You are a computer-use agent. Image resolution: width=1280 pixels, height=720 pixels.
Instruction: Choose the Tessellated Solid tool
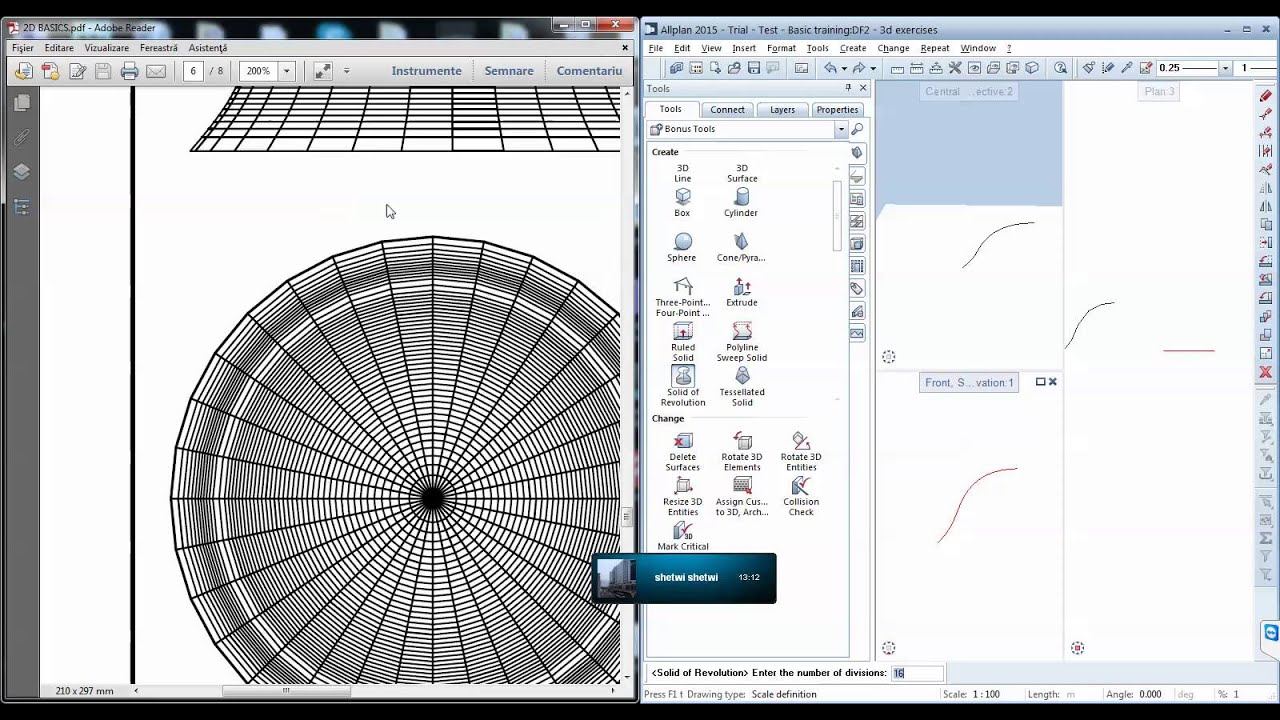pos(741,387)
